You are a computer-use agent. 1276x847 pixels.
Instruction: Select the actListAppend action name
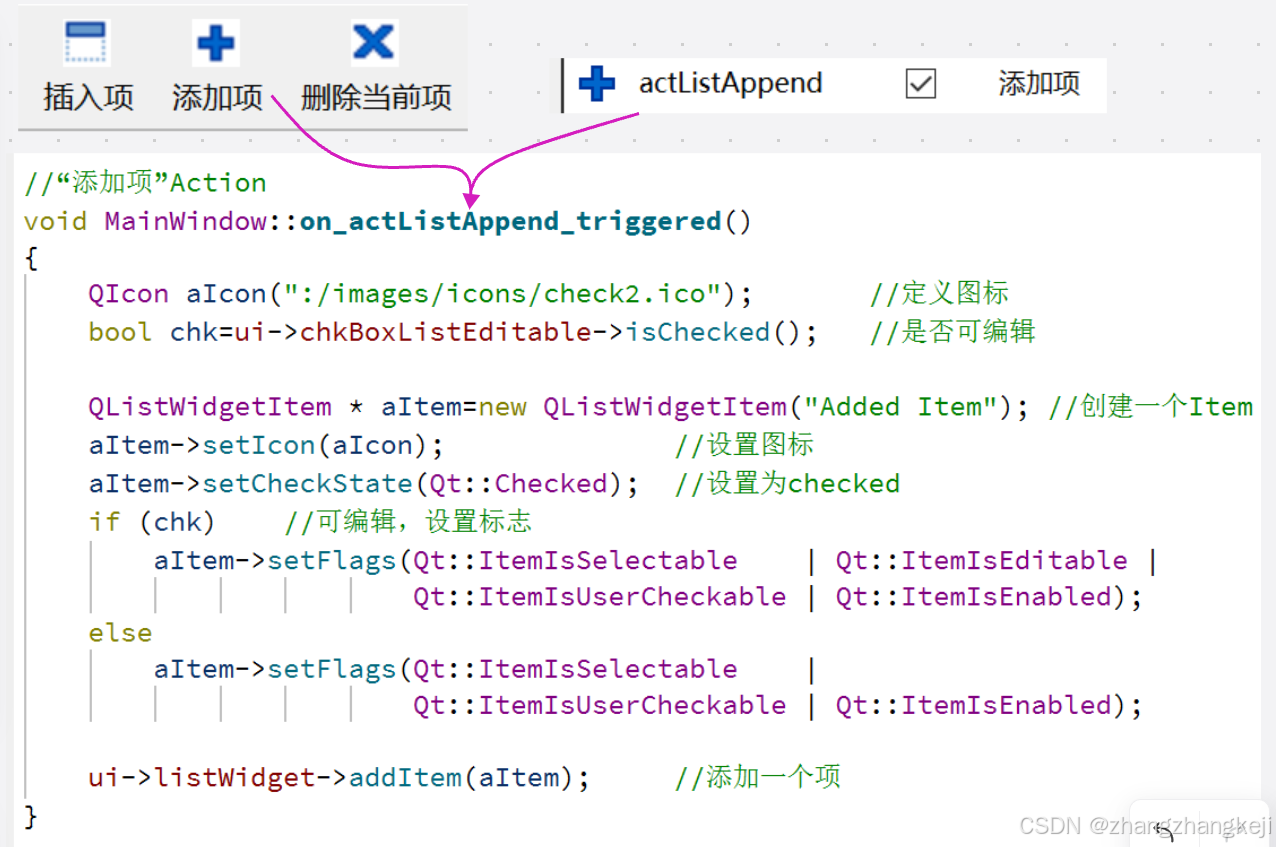coord(730,83)
